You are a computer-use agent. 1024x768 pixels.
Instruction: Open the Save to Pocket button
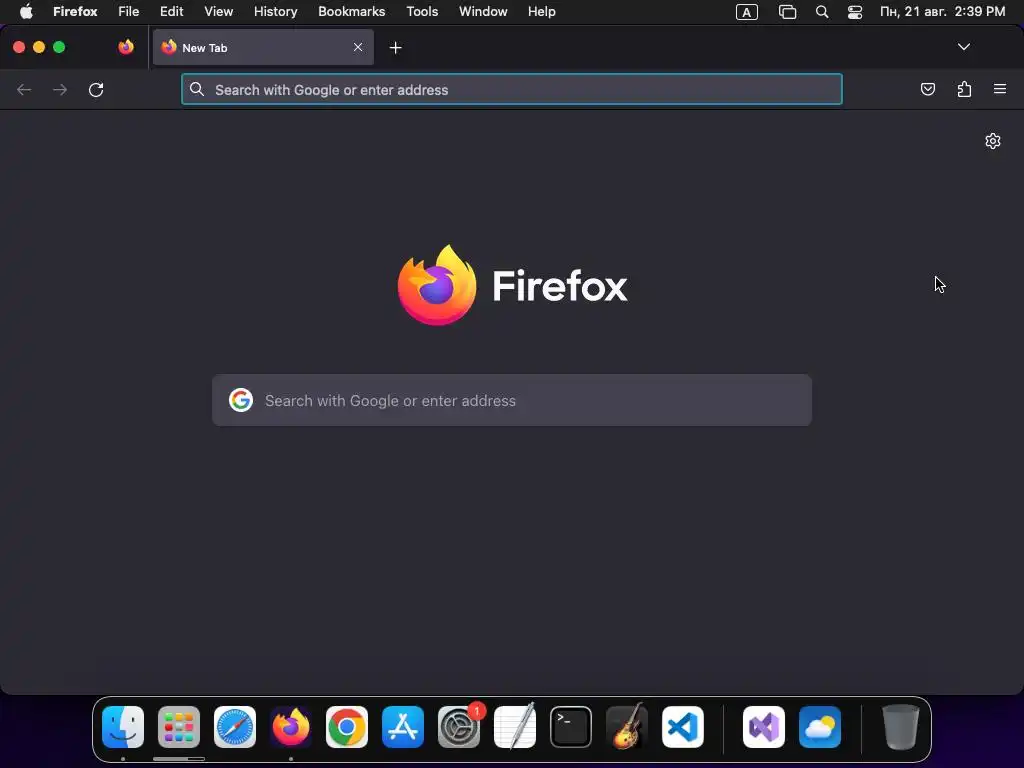pyautogui.click(x=927, y=89)
